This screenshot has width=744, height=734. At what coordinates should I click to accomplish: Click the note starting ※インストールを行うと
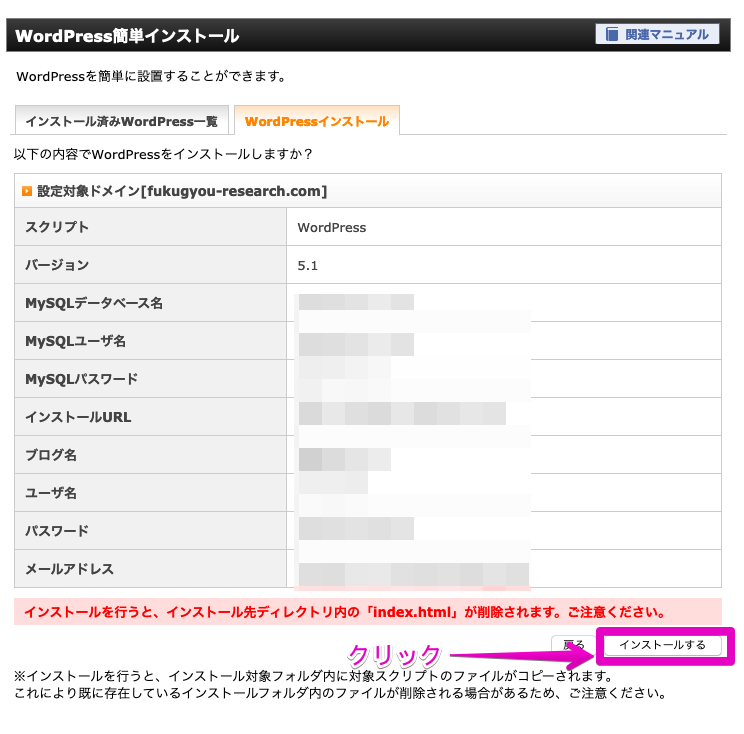(313, 675)
